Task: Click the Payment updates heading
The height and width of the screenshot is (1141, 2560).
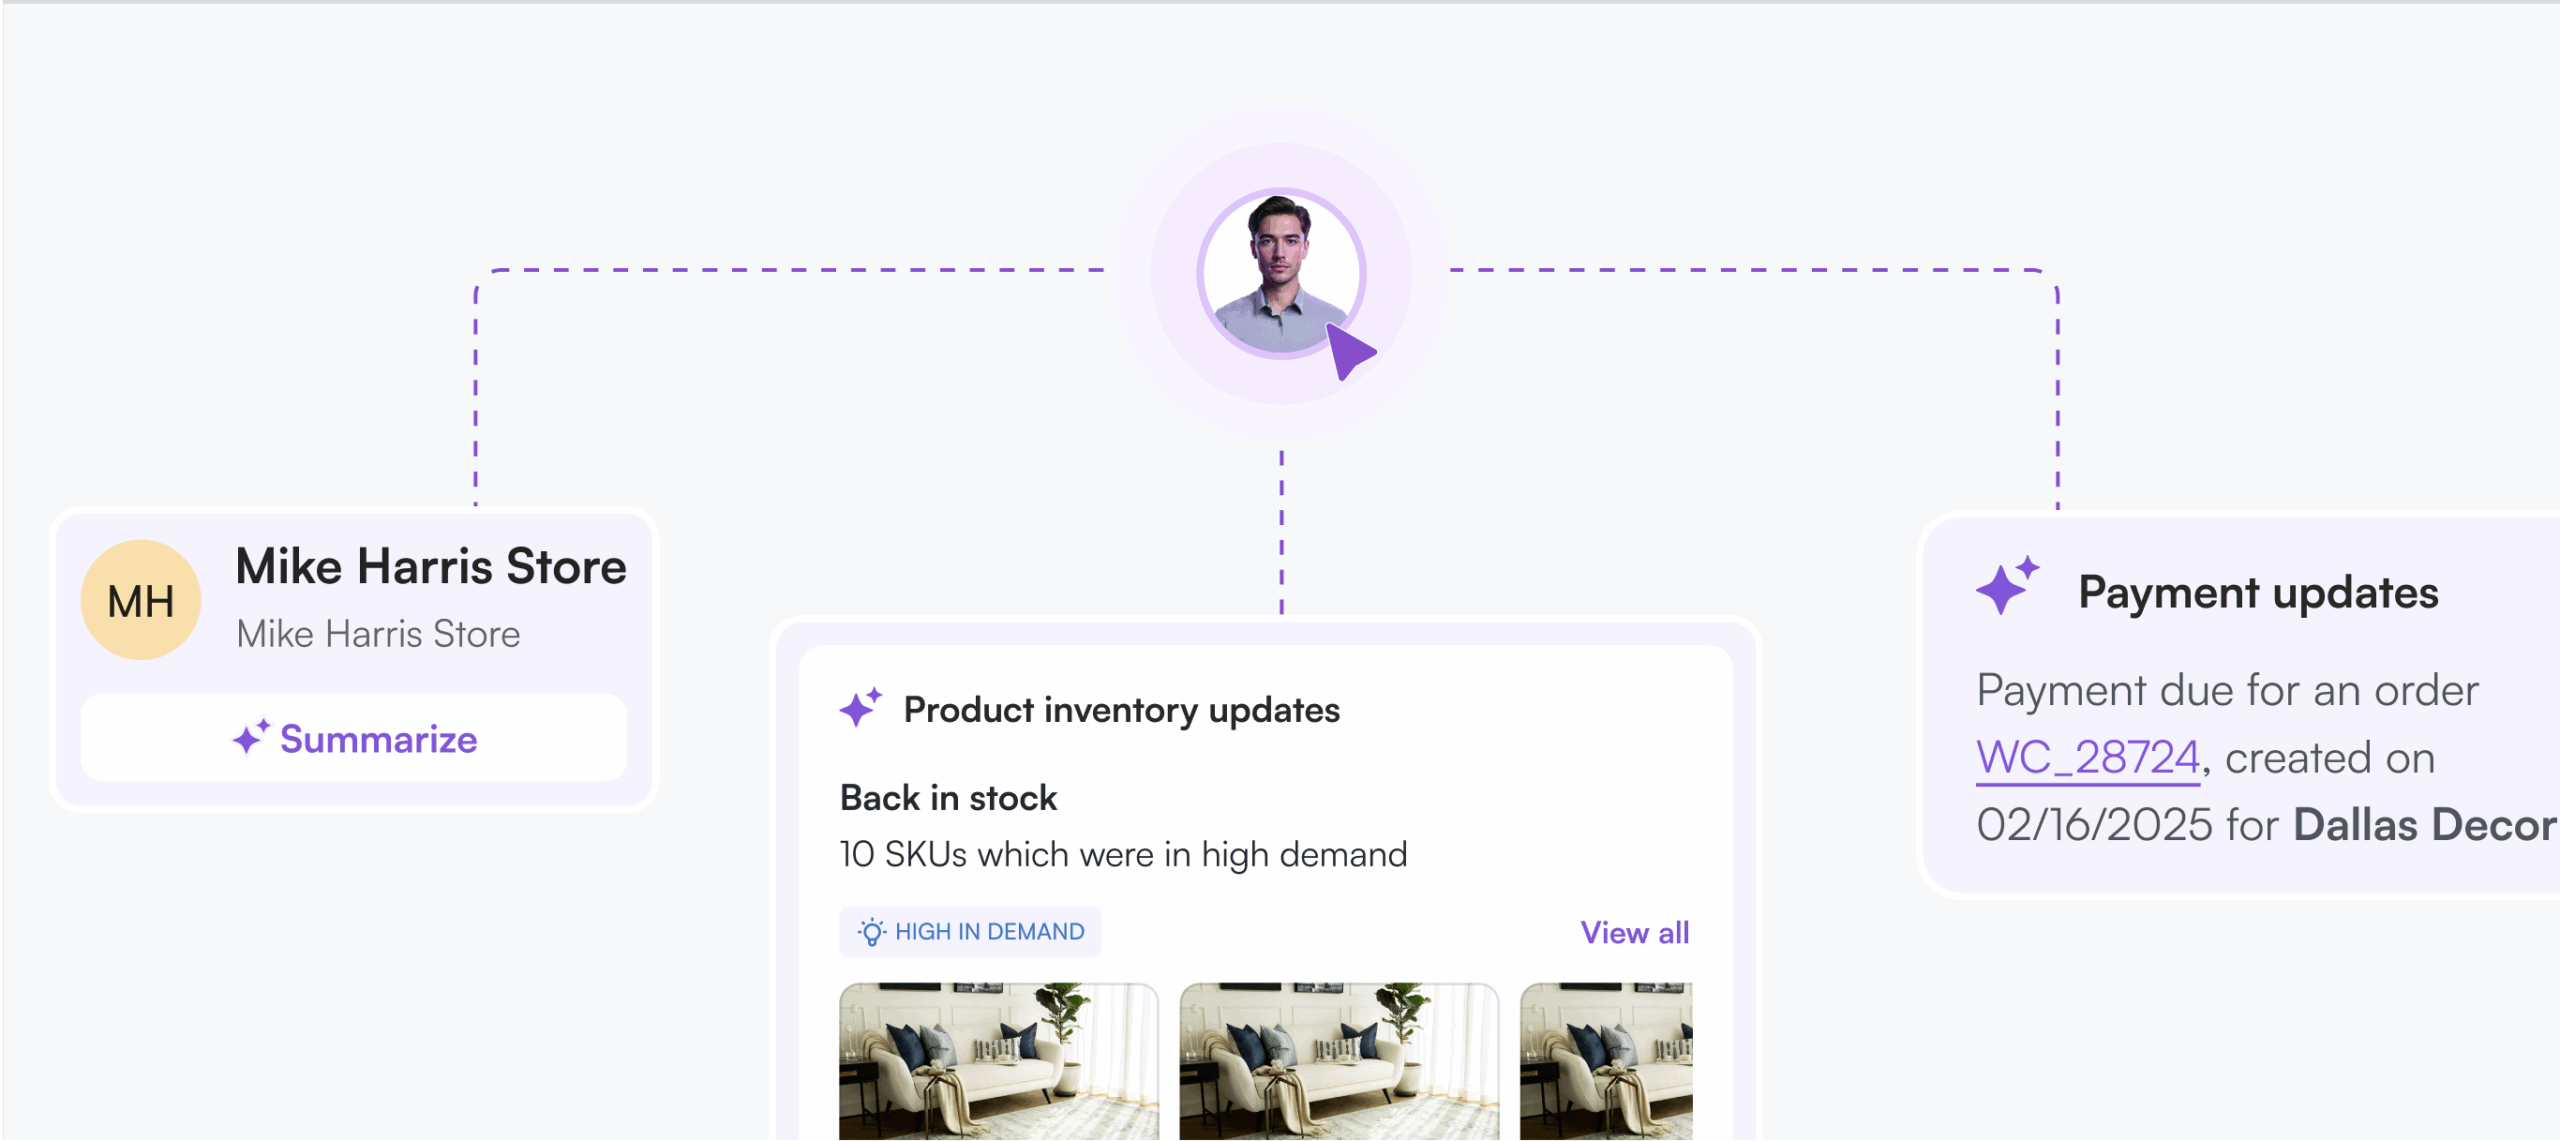Action: 2258,593
